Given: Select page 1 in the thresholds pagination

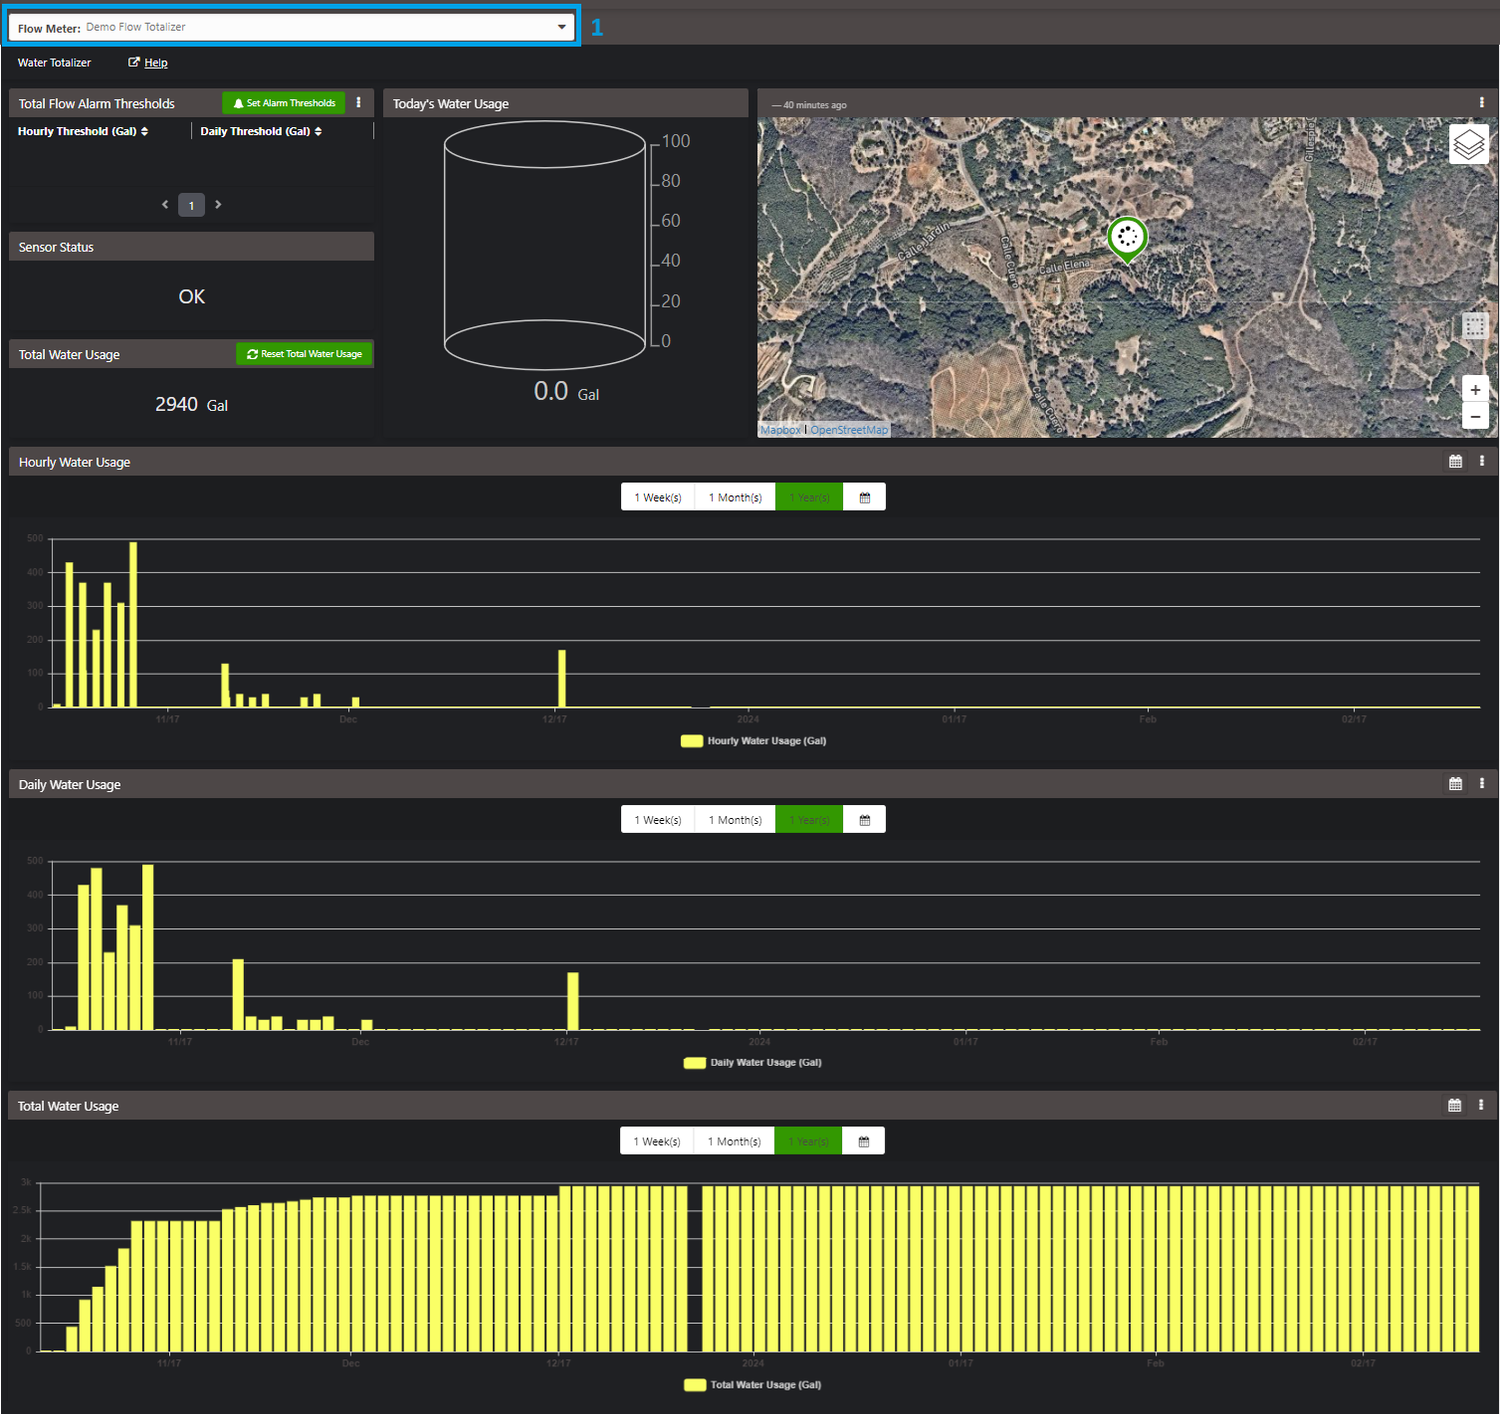Looking at the screenshot, I should 191,204.
